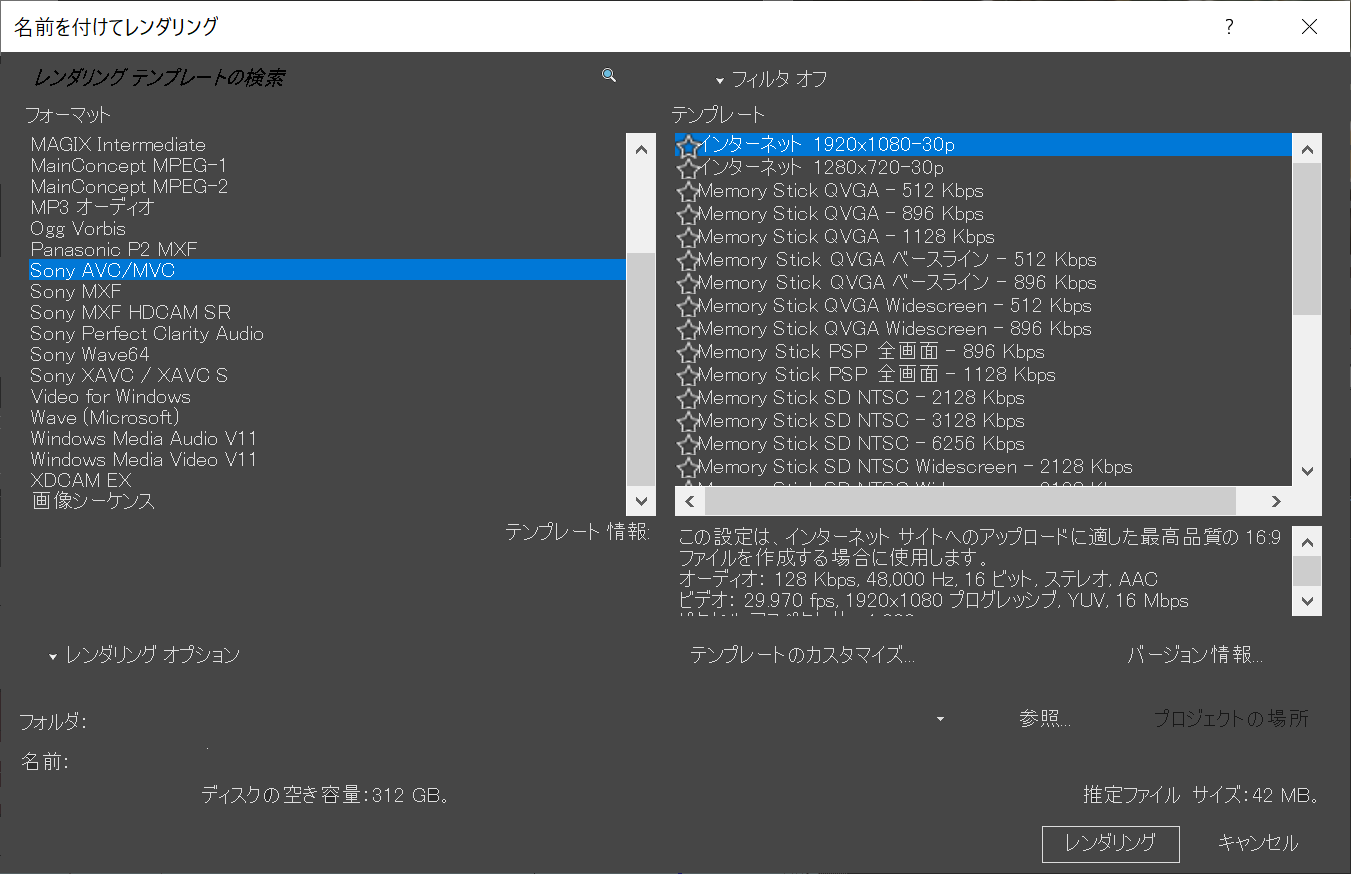Select Sony MXF HDCAM SR format
This screenshot has width=1351, height=874.
[327, 312]
